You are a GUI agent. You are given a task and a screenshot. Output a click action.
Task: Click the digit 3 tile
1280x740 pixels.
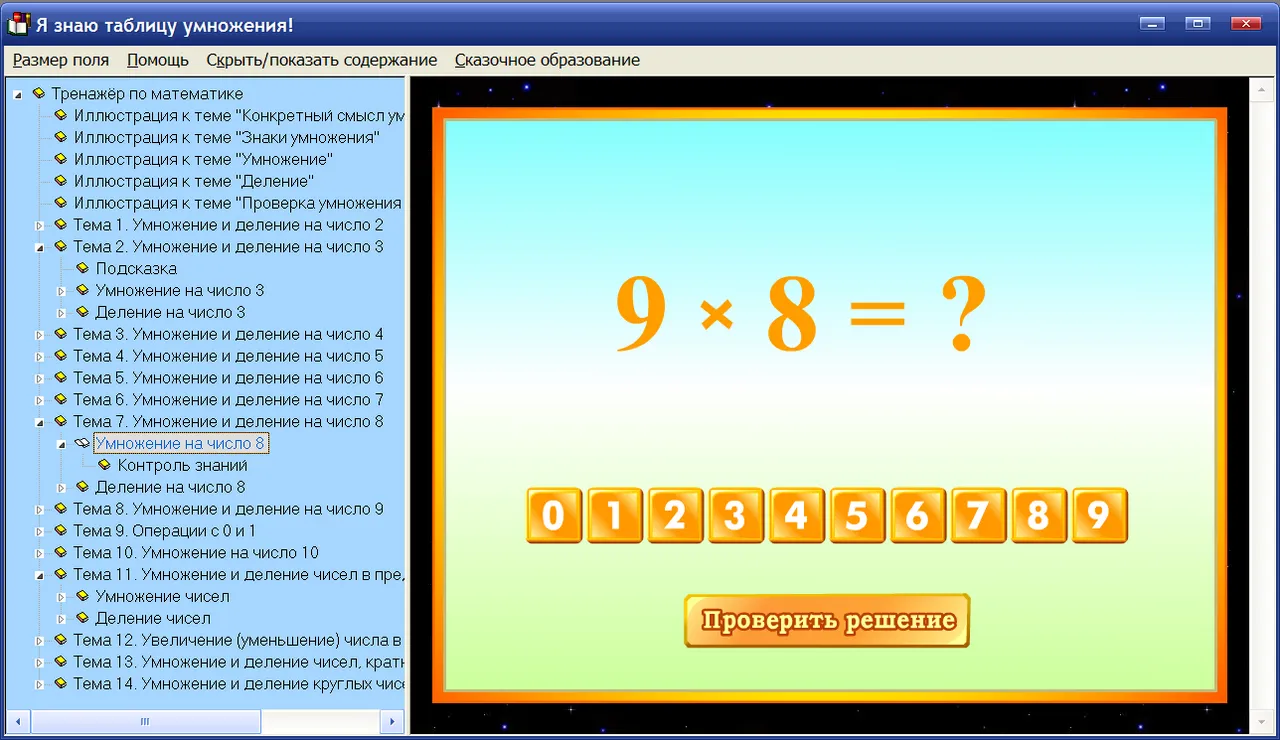736,515
